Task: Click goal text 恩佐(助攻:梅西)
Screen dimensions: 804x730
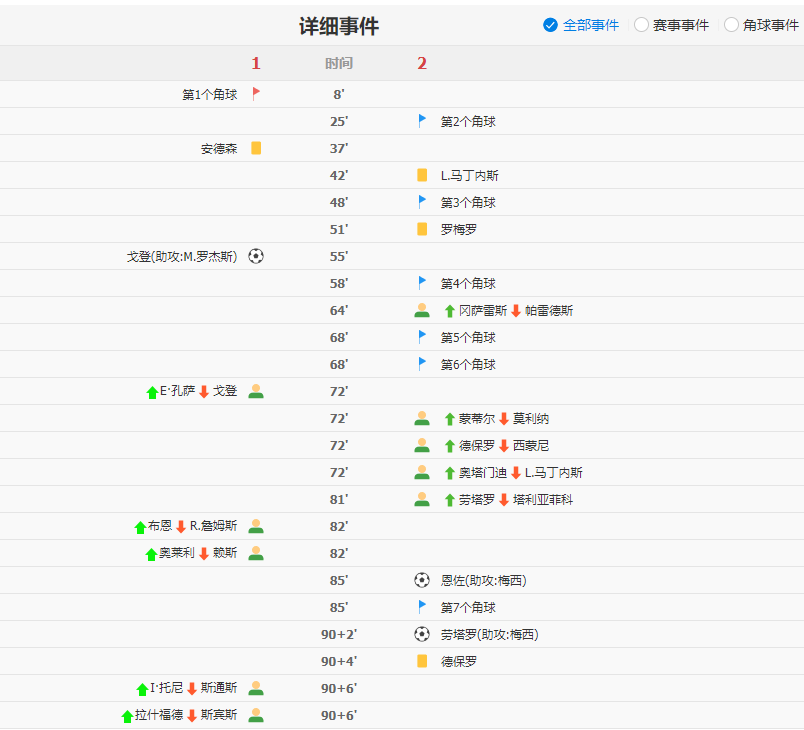Action: [x=484, y=580]
